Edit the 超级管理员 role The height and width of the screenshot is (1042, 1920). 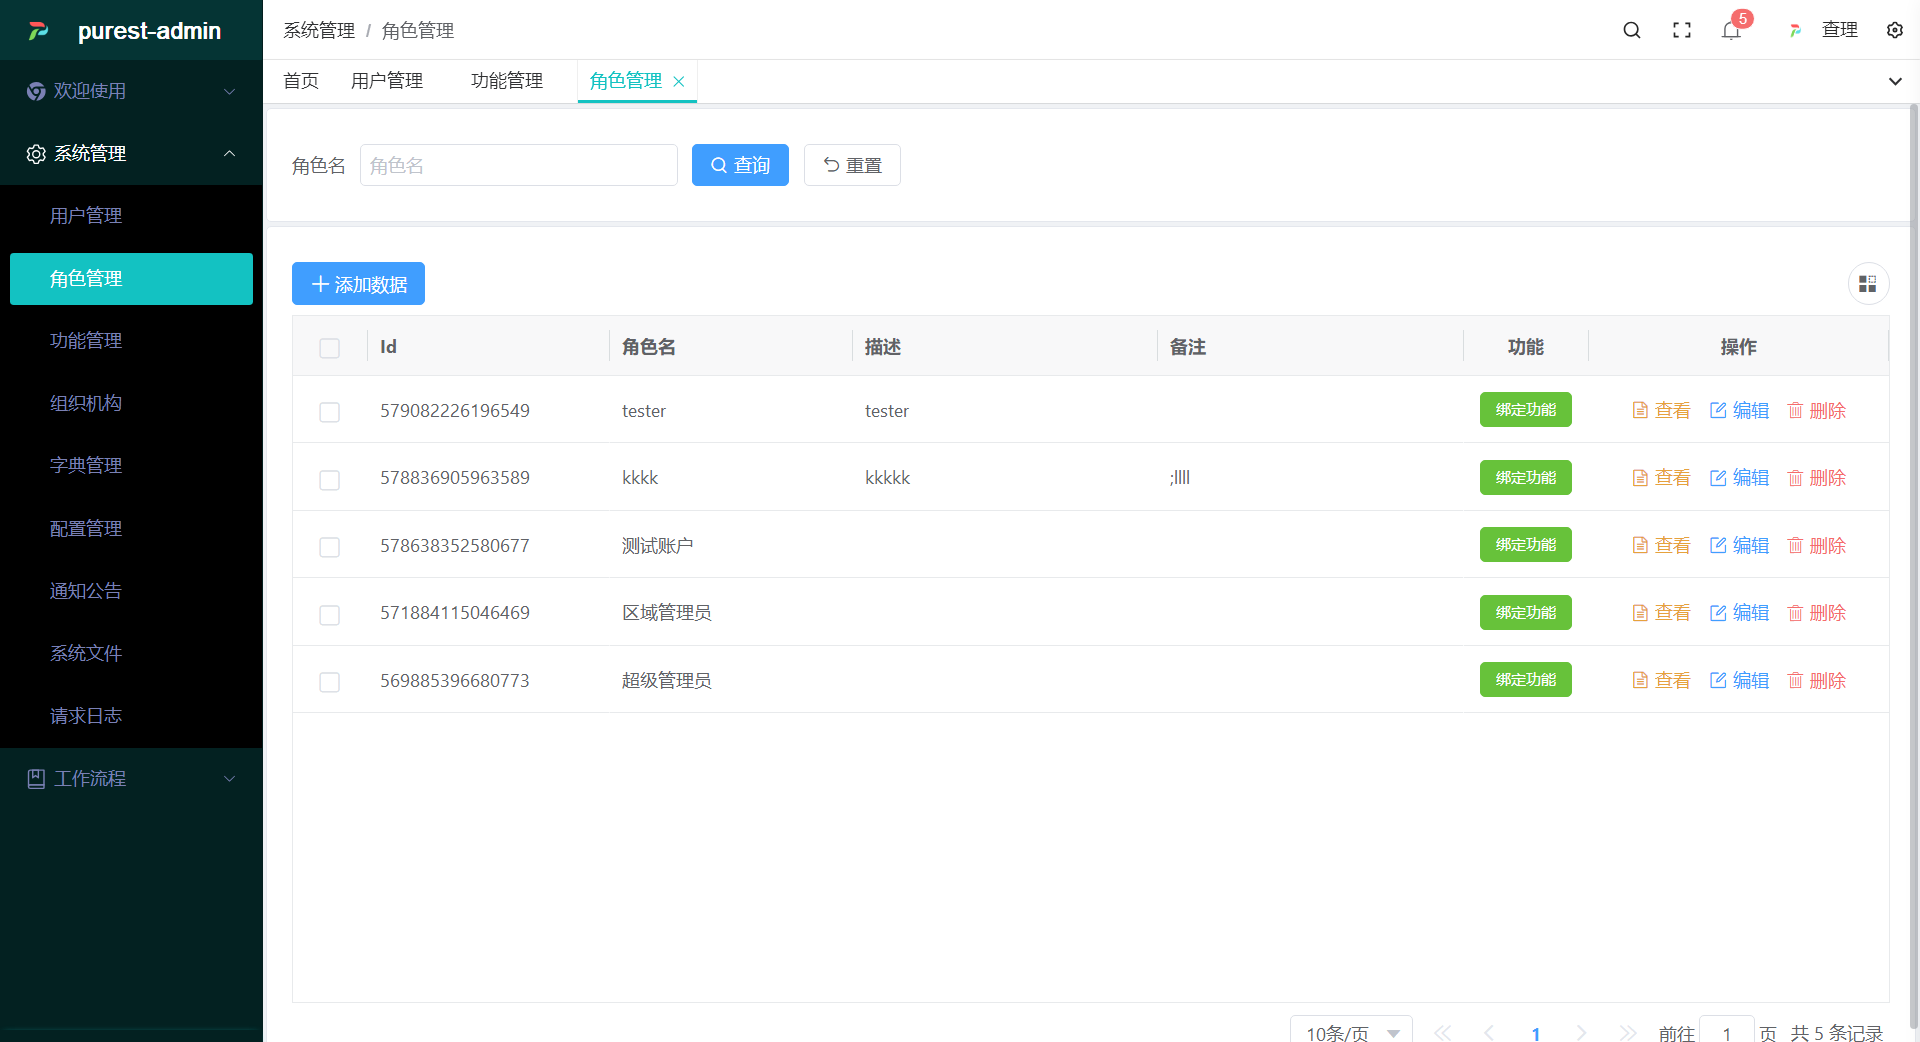coord(1739,680)
